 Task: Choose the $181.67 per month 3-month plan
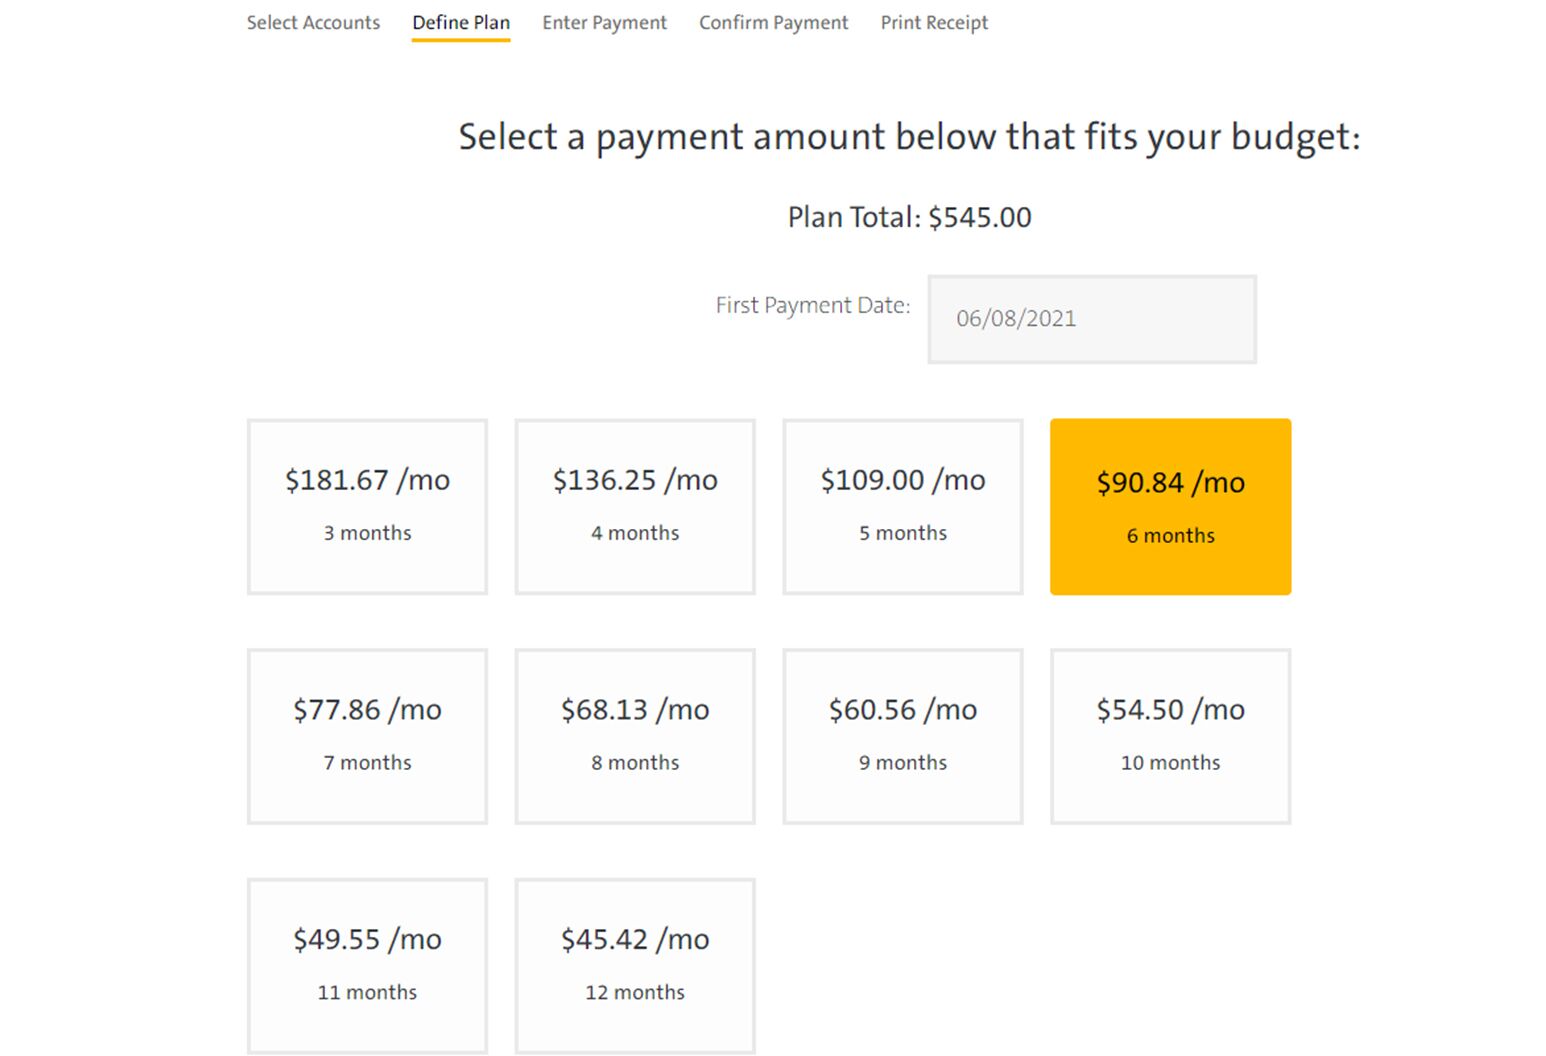click(x=368, y=507)
